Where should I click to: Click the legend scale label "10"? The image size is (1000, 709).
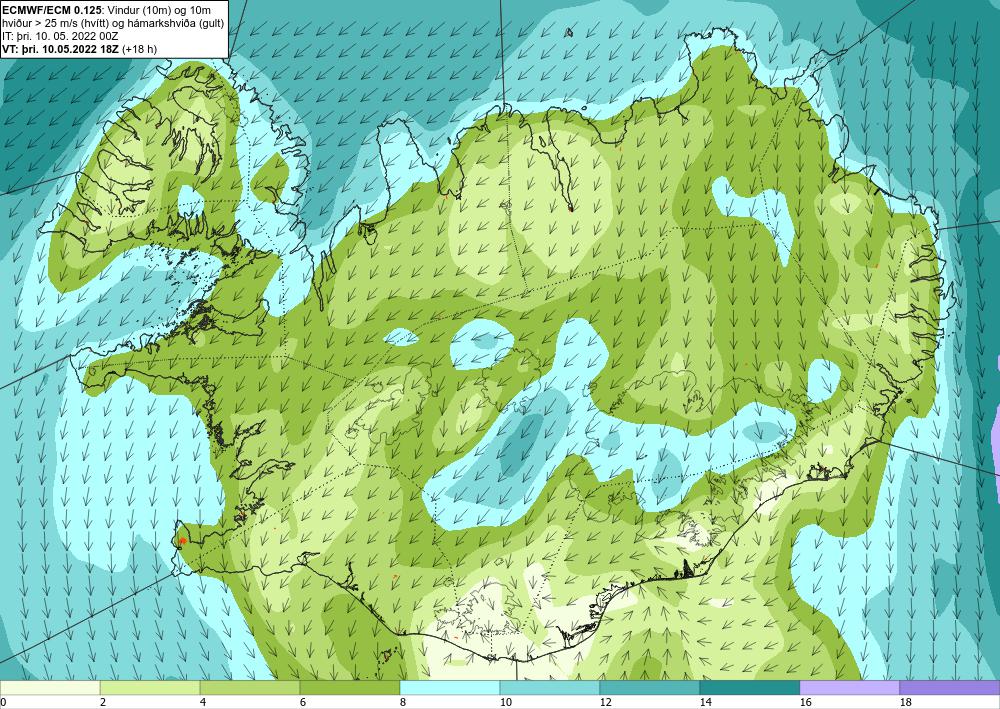pos(505,703)
